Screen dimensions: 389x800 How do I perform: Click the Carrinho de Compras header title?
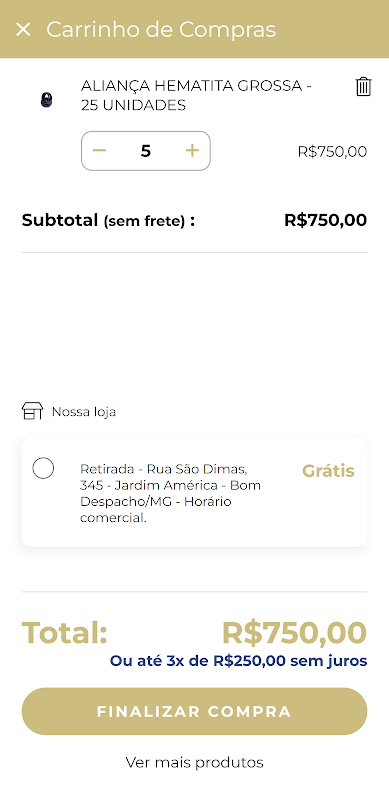point(161,30)
